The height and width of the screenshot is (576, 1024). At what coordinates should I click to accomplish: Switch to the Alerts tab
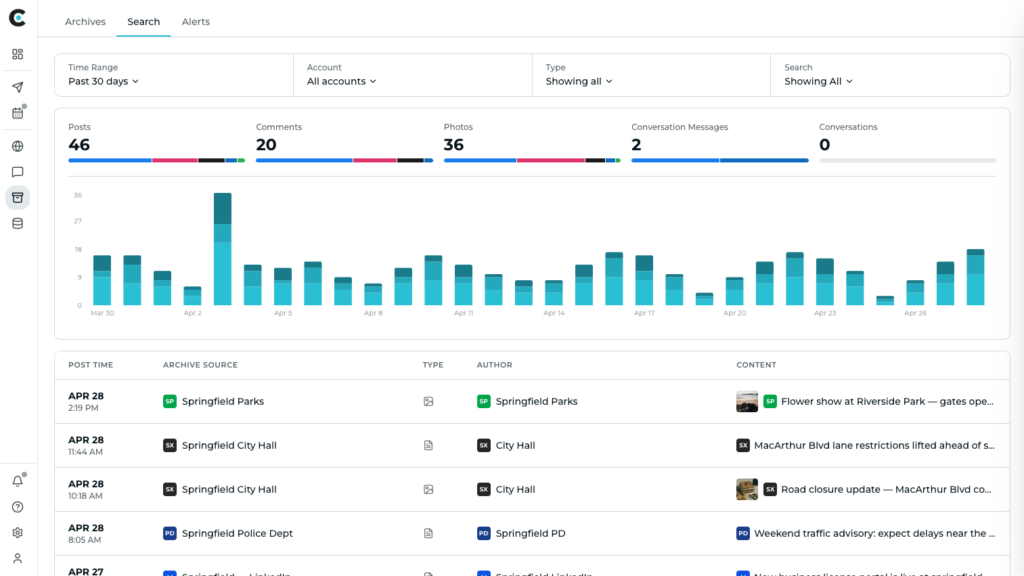(x=196, y=22)
